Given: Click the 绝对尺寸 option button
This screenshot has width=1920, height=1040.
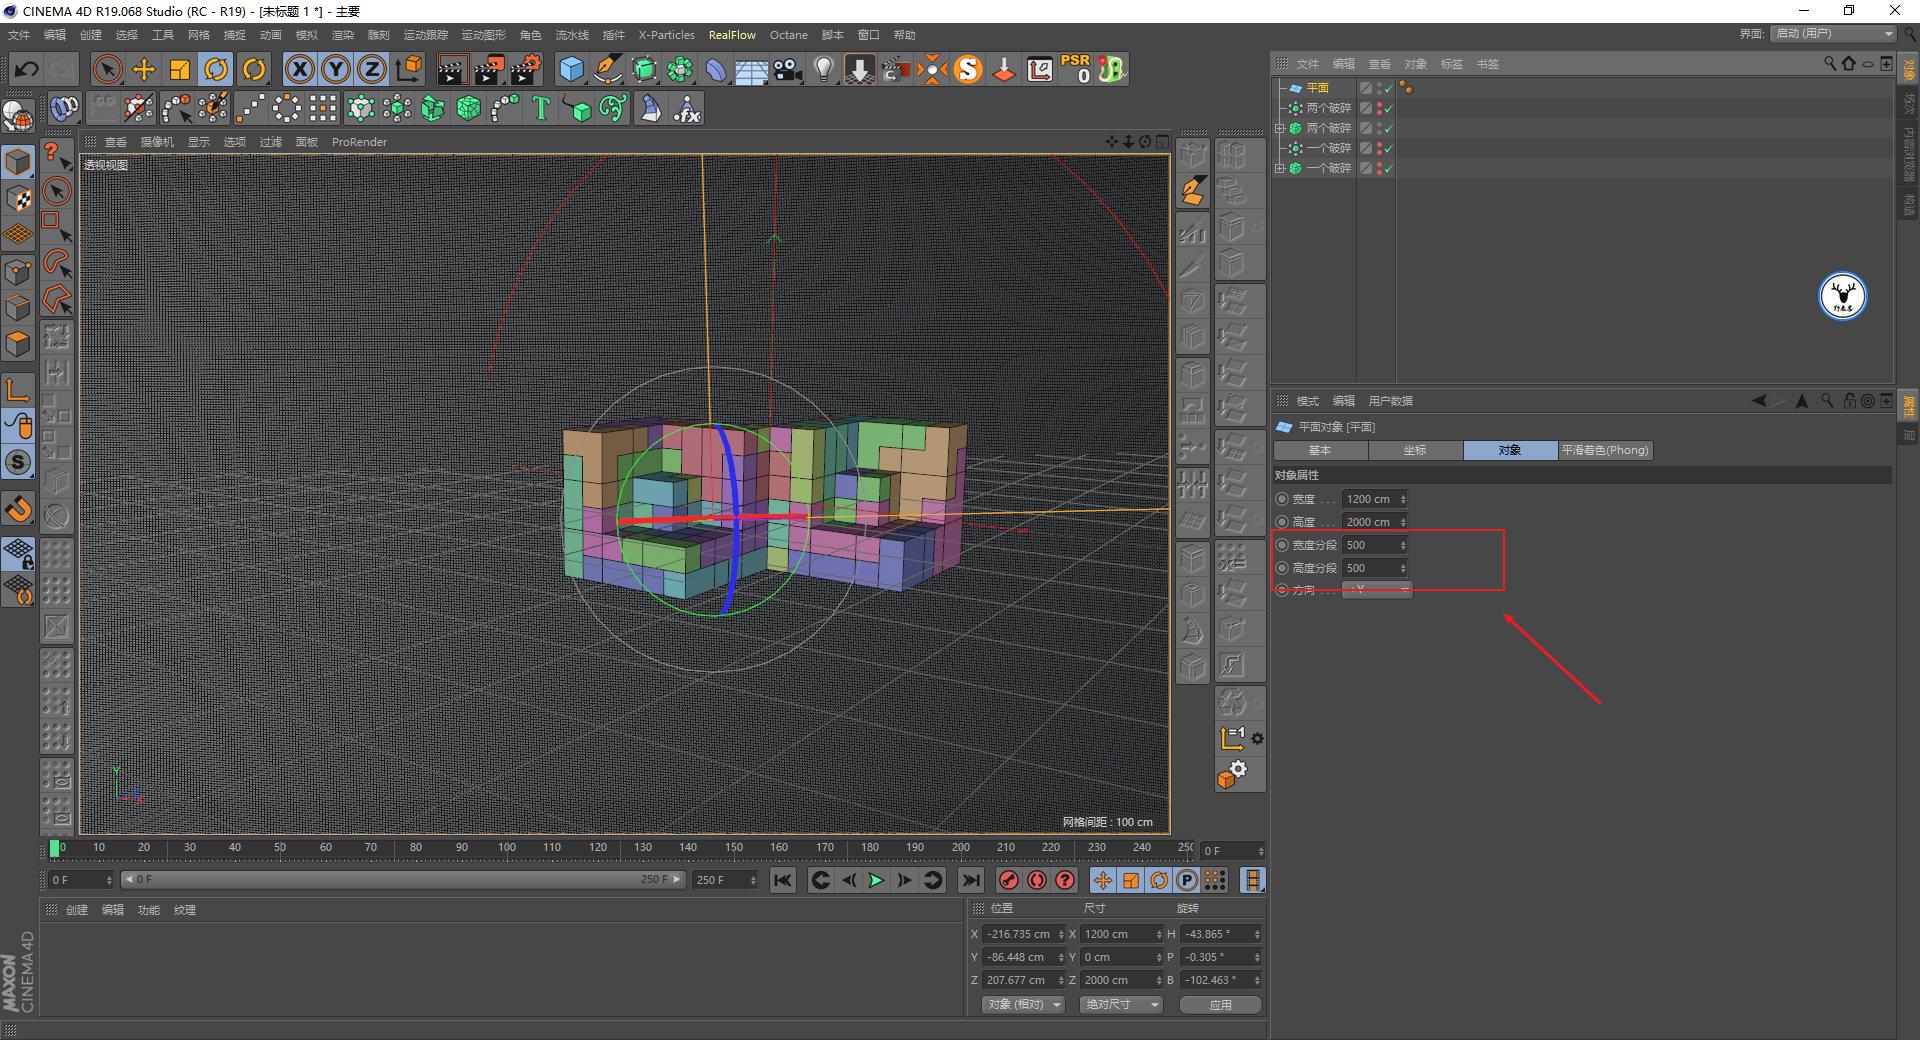Looking at the screenshot, I should 1113,1004.
